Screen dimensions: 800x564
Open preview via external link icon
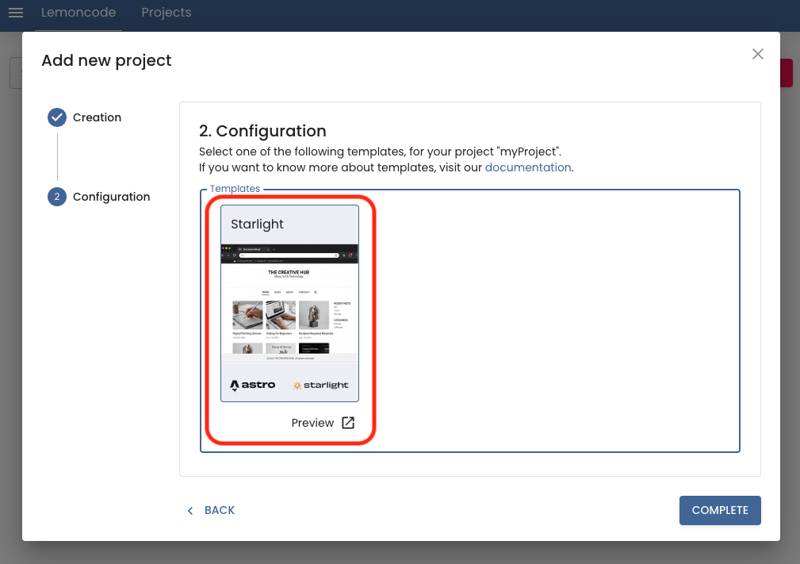[348, 423]
